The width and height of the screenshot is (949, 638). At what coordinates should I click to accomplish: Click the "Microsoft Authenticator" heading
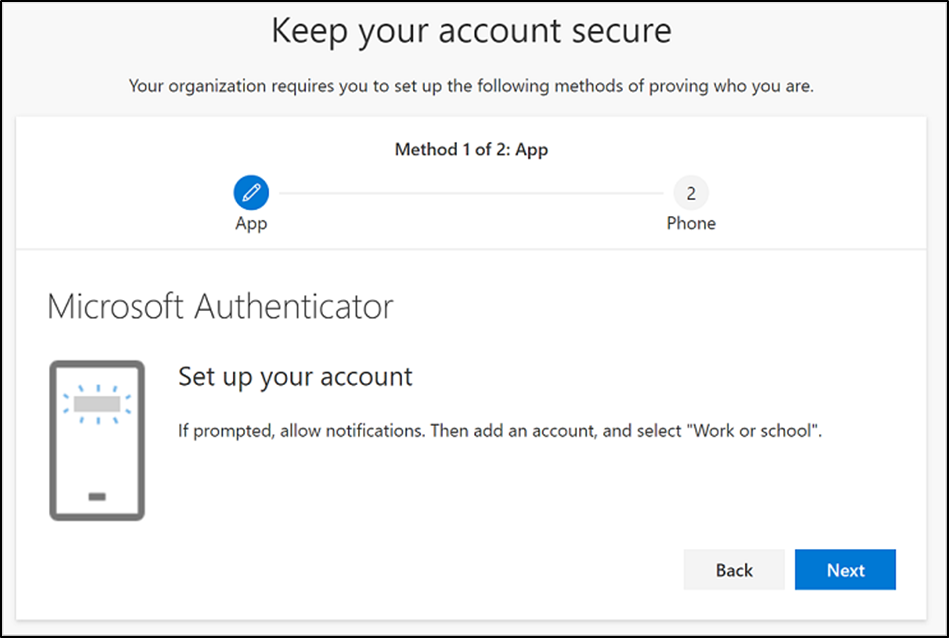220,306
